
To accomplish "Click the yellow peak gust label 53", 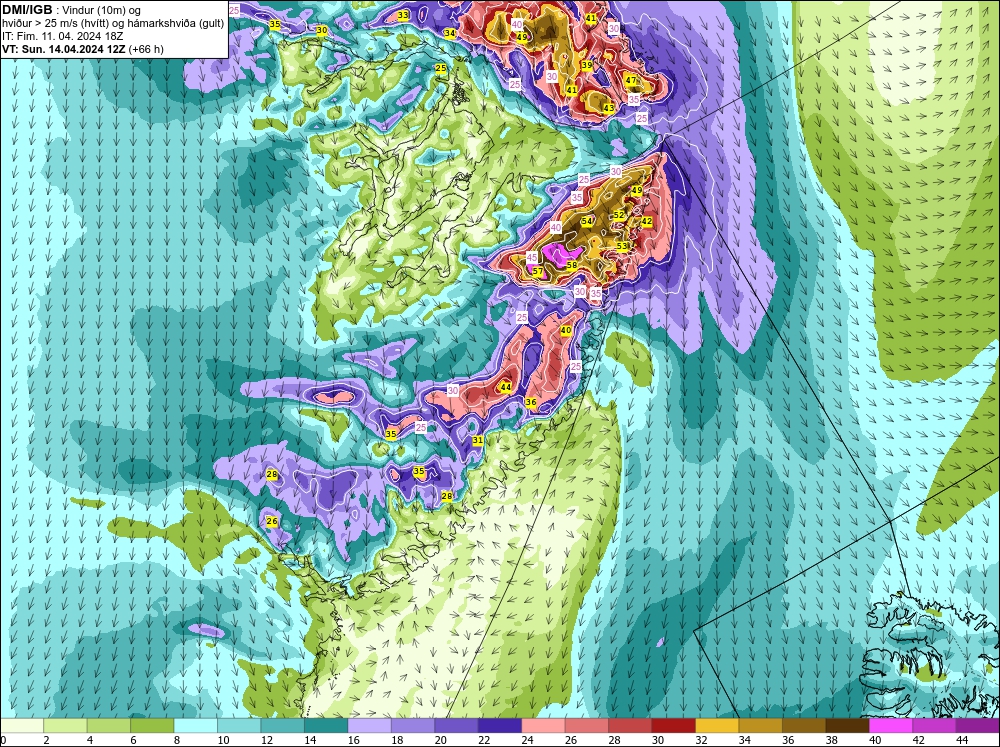I will pyautogui.click(x=622, y=246).
